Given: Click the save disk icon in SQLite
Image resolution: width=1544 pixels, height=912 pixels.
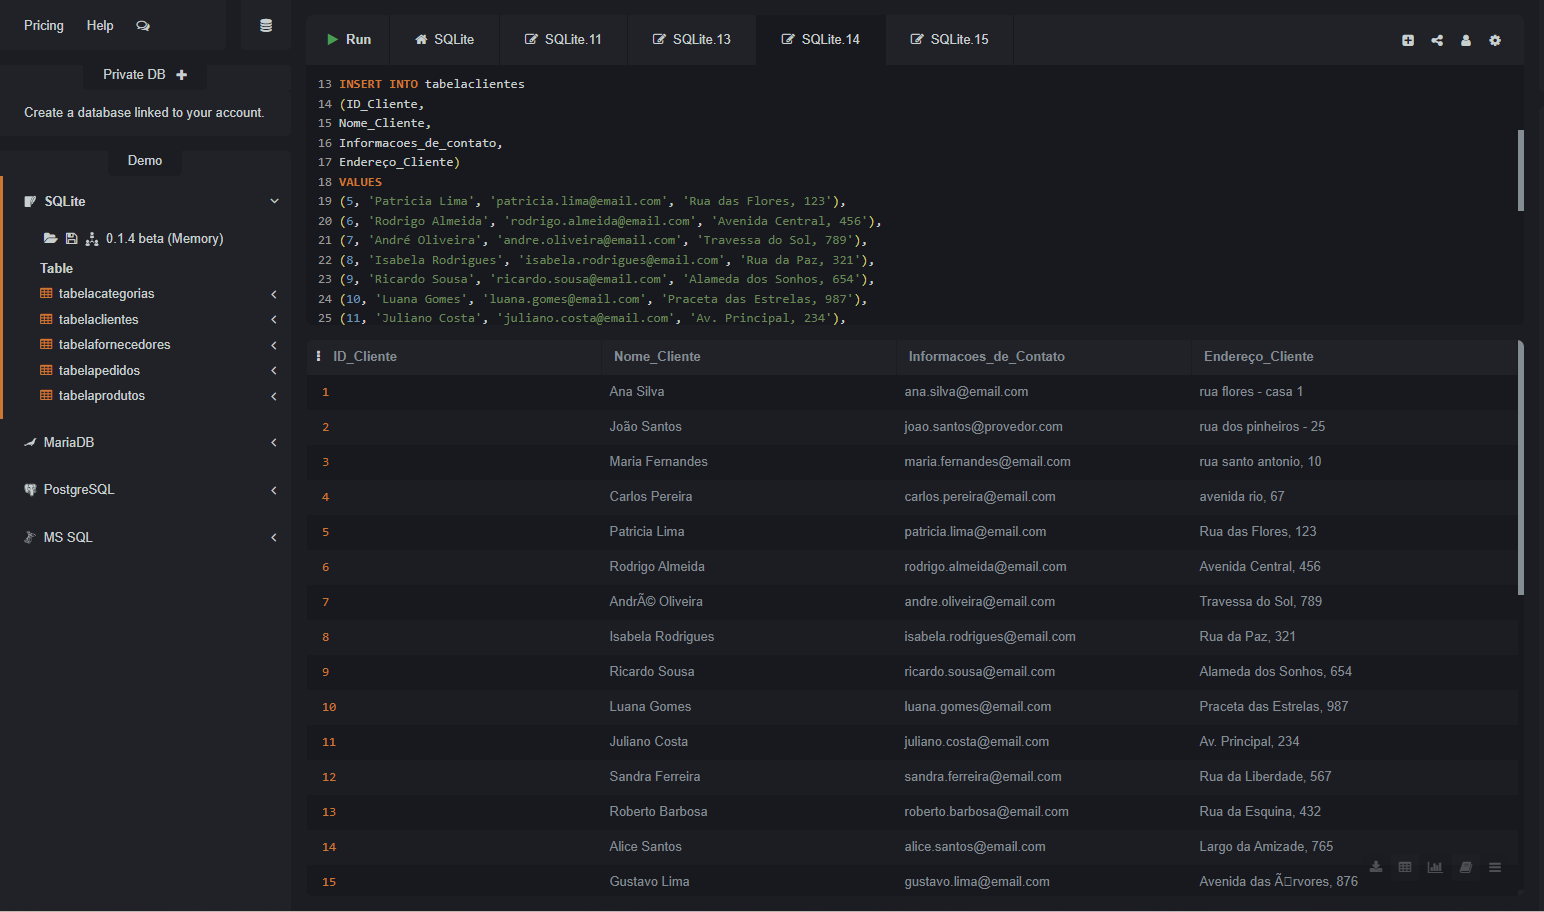Looking at the screenshot, I should [x=71, y=239].
